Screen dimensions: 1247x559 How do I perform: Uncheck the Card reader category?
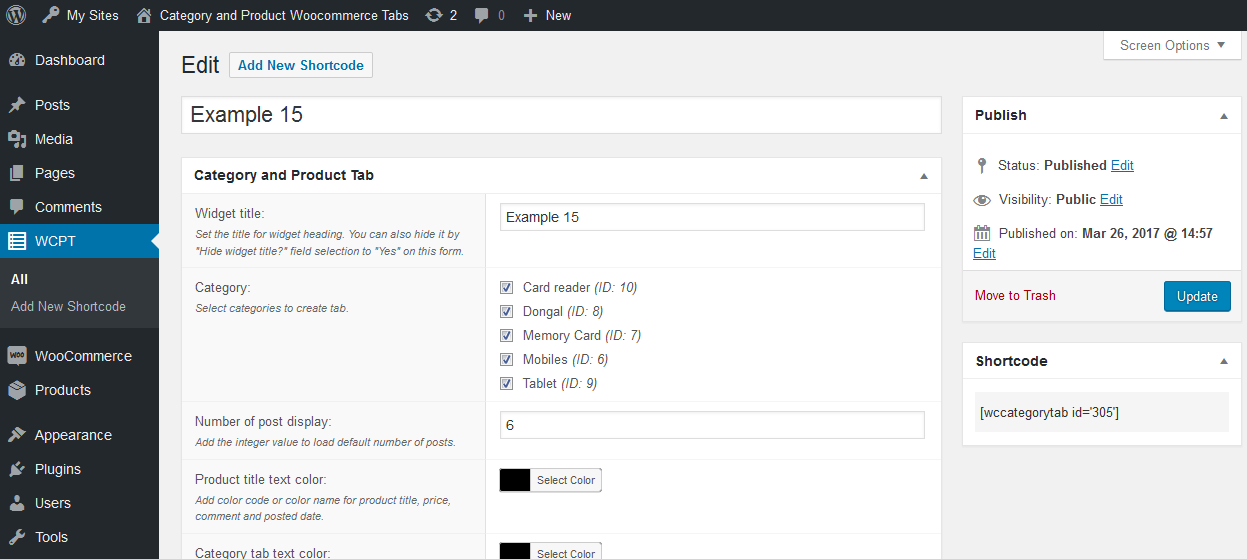pyautogui.click(x=506, y=287)
